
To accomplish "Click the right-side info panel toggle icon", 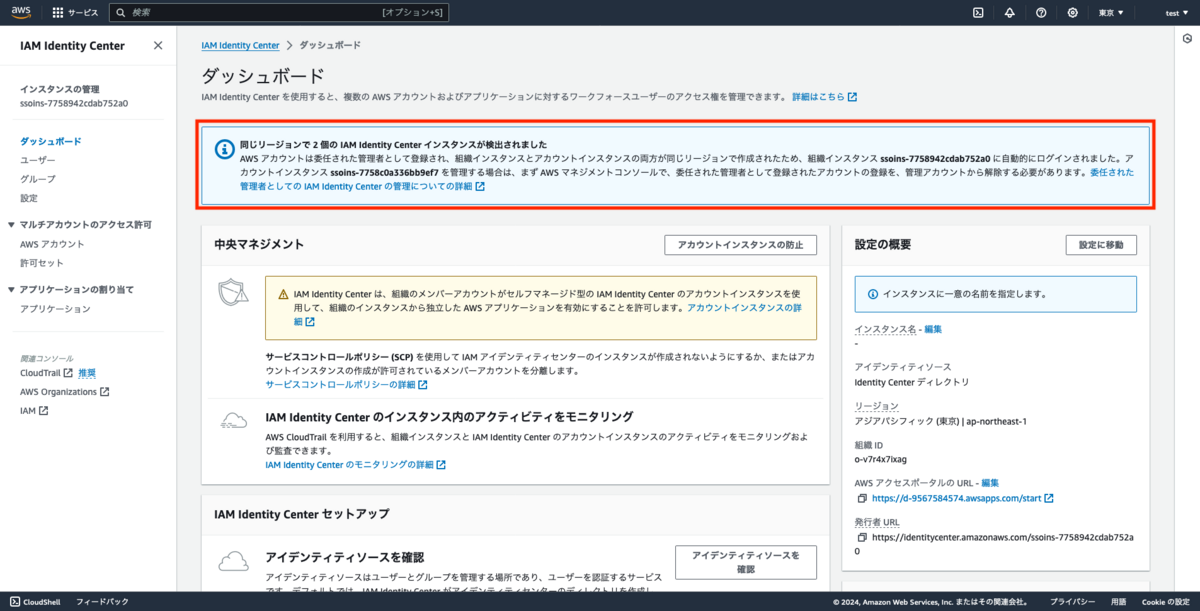I will point(1186,39).
